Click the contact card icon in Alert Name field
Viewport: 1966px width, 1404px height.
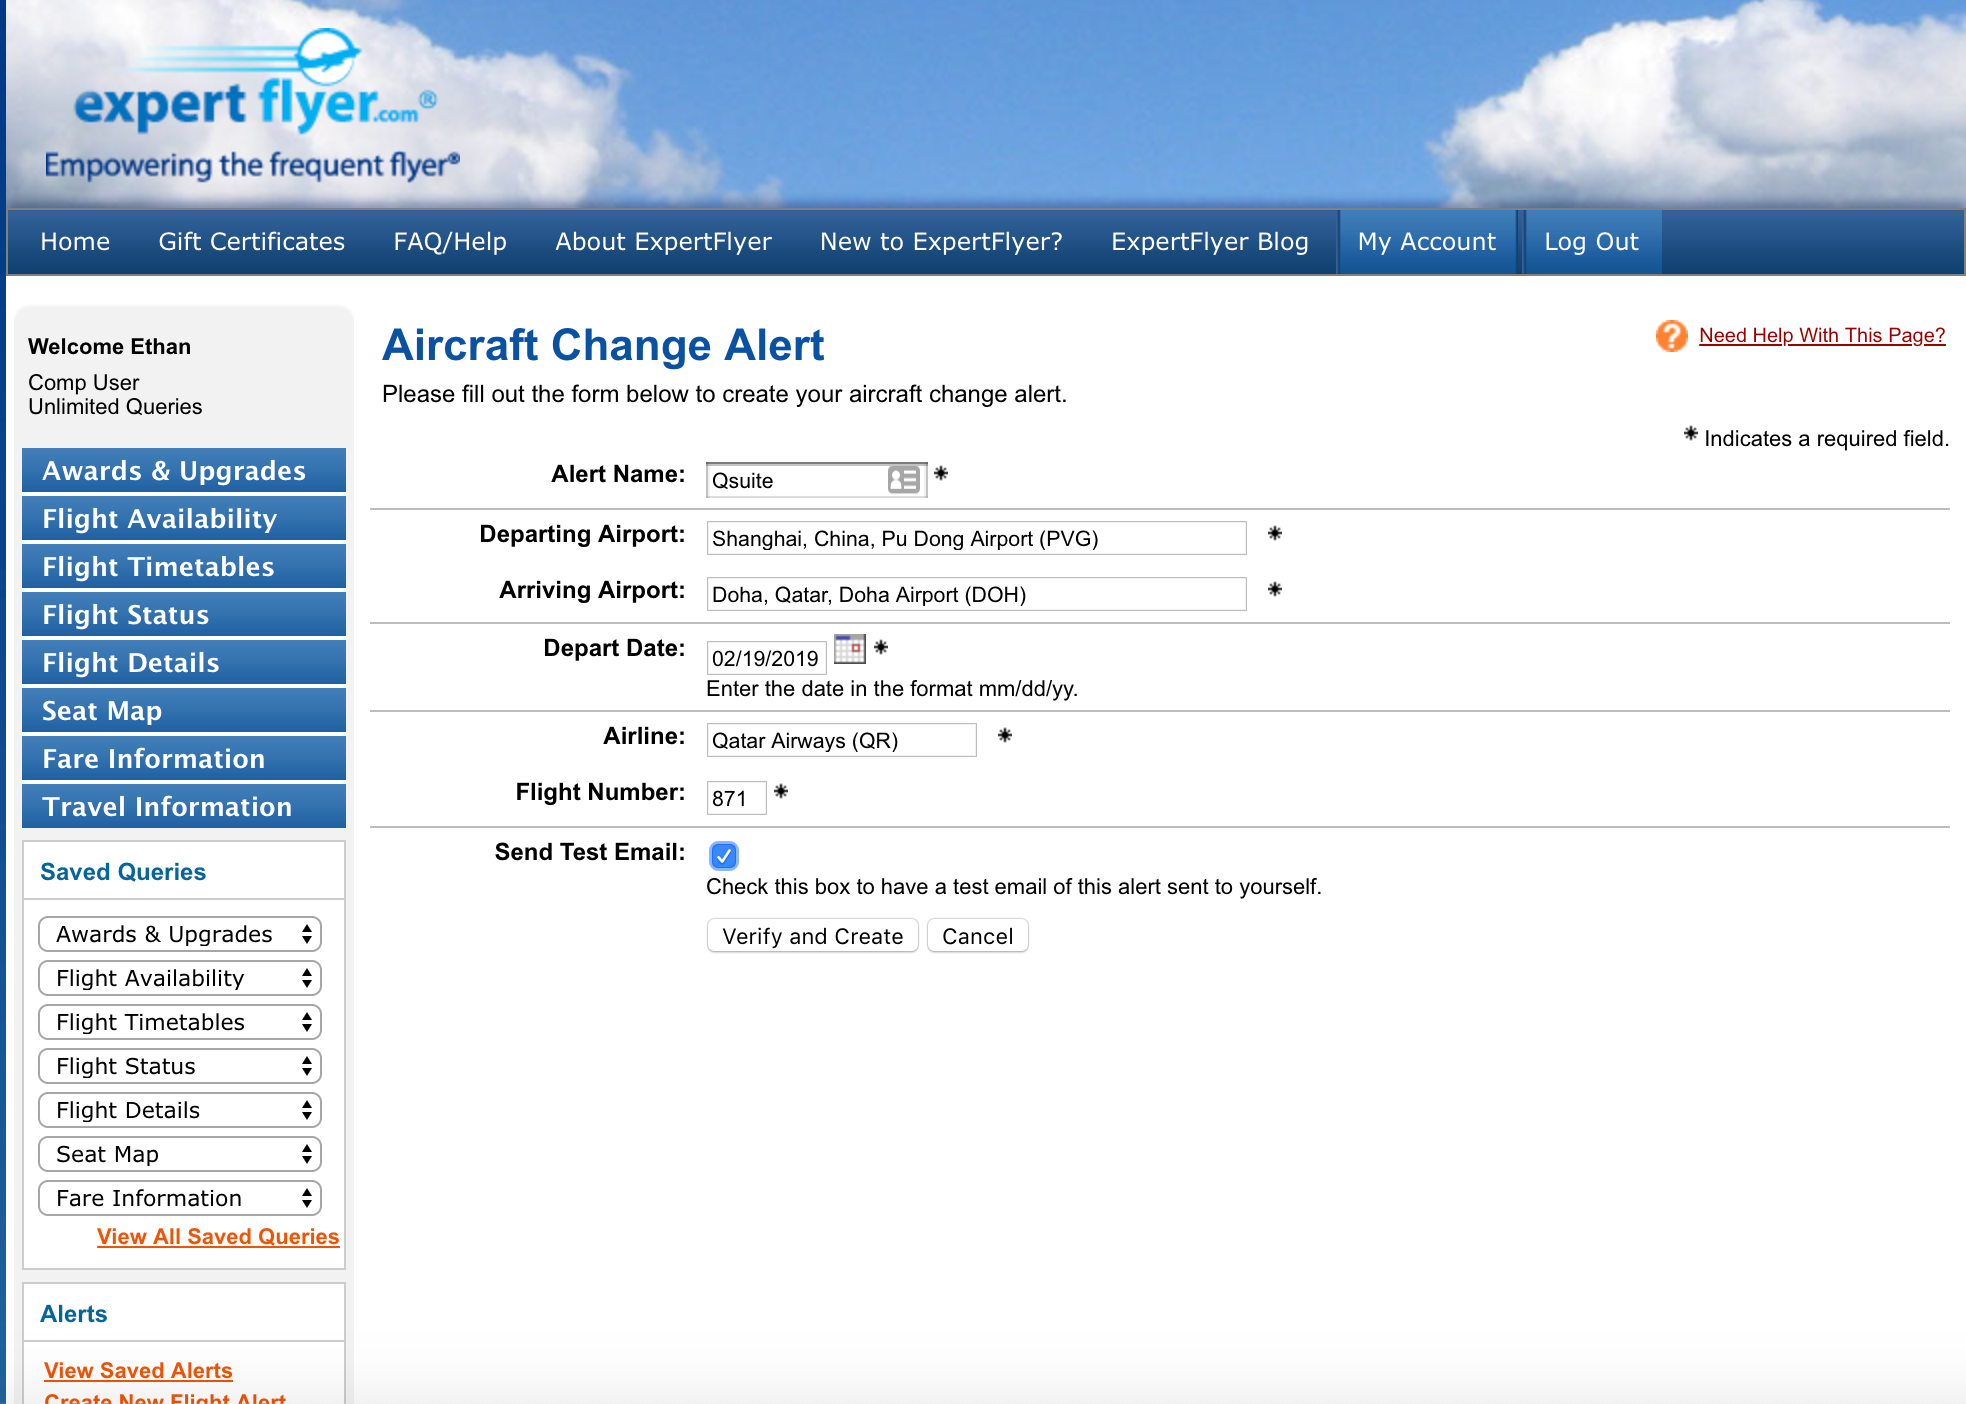[x=904, y=480]
